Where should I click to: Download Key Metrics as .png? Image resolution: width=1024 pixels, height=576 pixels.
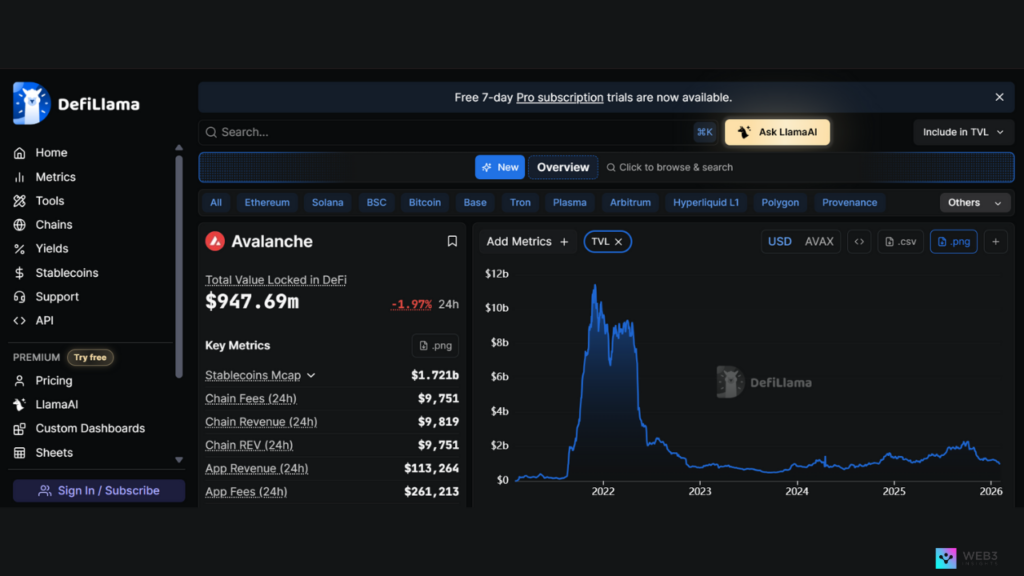[435, 346]
